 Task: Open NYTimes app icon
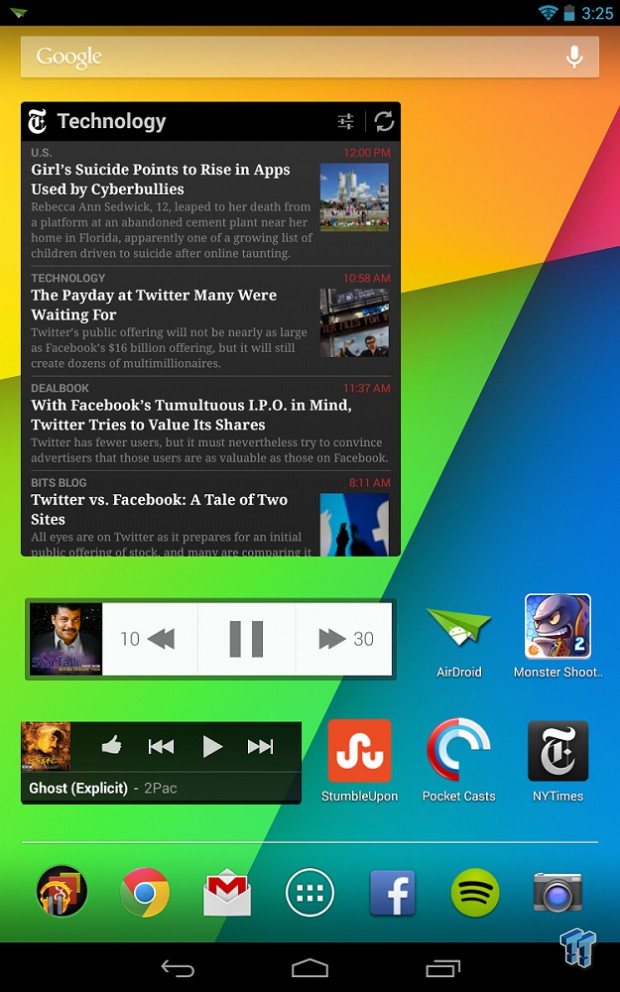pyautogui.click(x=557, y=761)
